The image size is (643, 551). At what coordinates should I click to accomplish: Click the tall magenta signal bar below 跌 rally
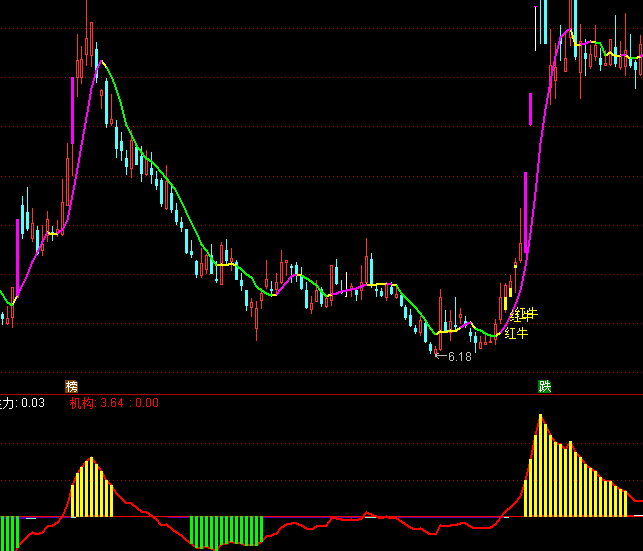click(523, 210)
